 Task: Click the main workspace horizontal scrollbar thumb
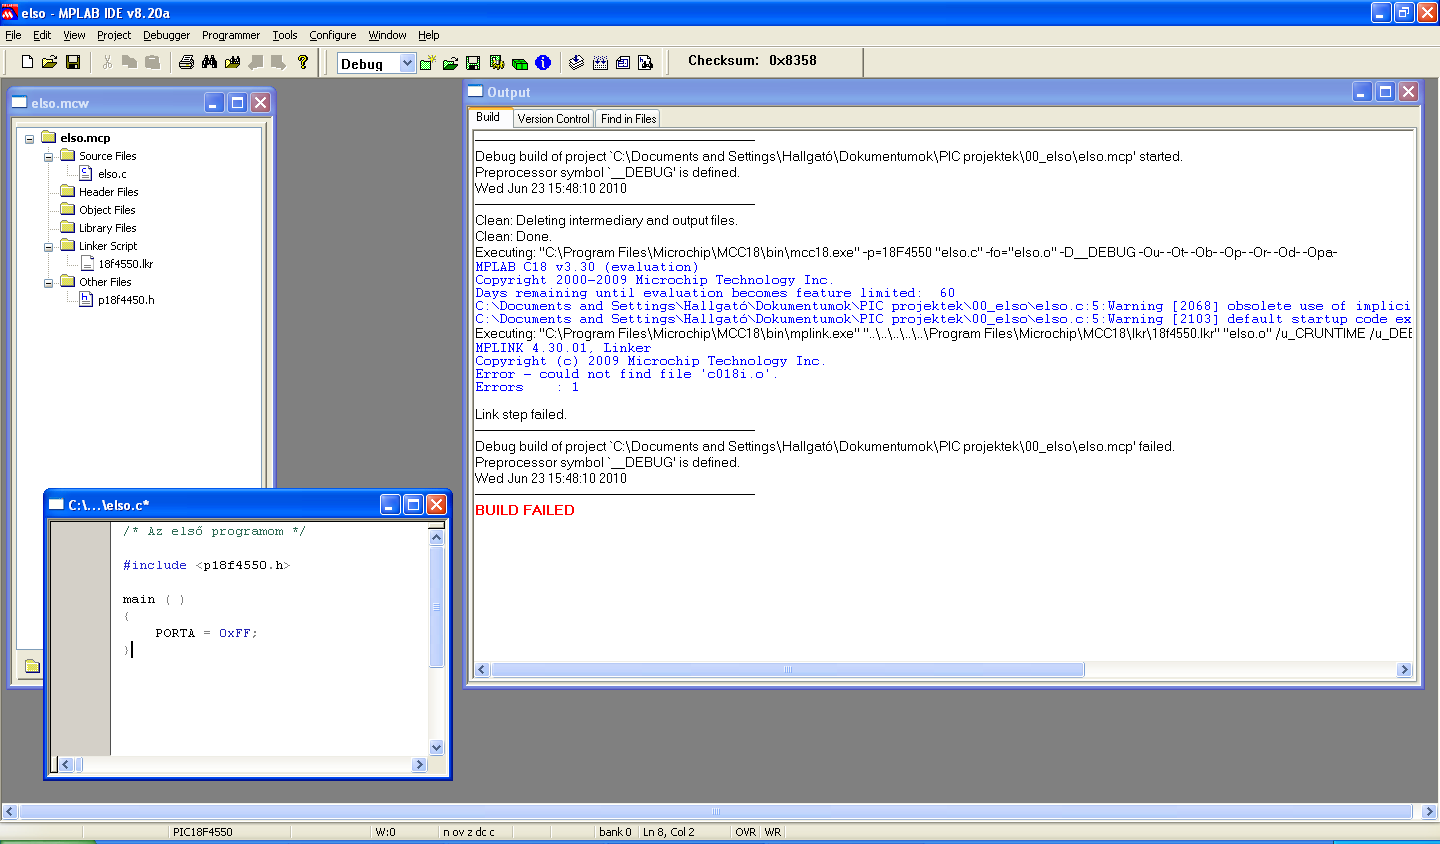715,812
